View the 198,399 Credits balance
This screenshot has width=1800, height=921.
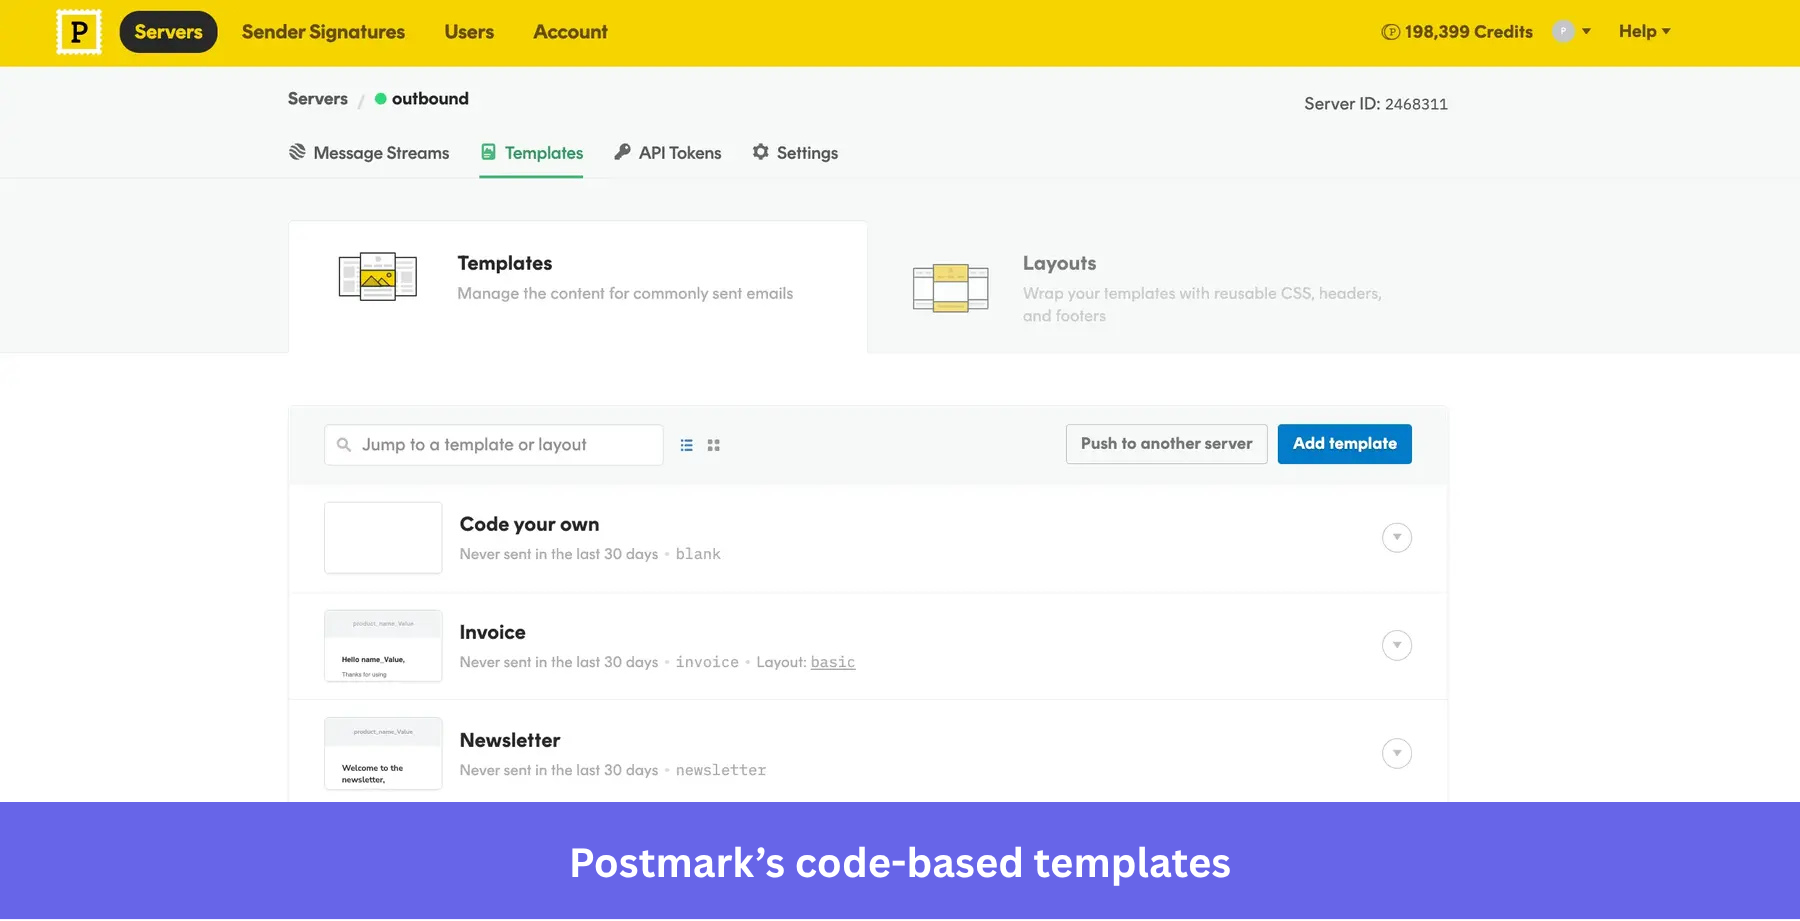(x=1457, y=32)
